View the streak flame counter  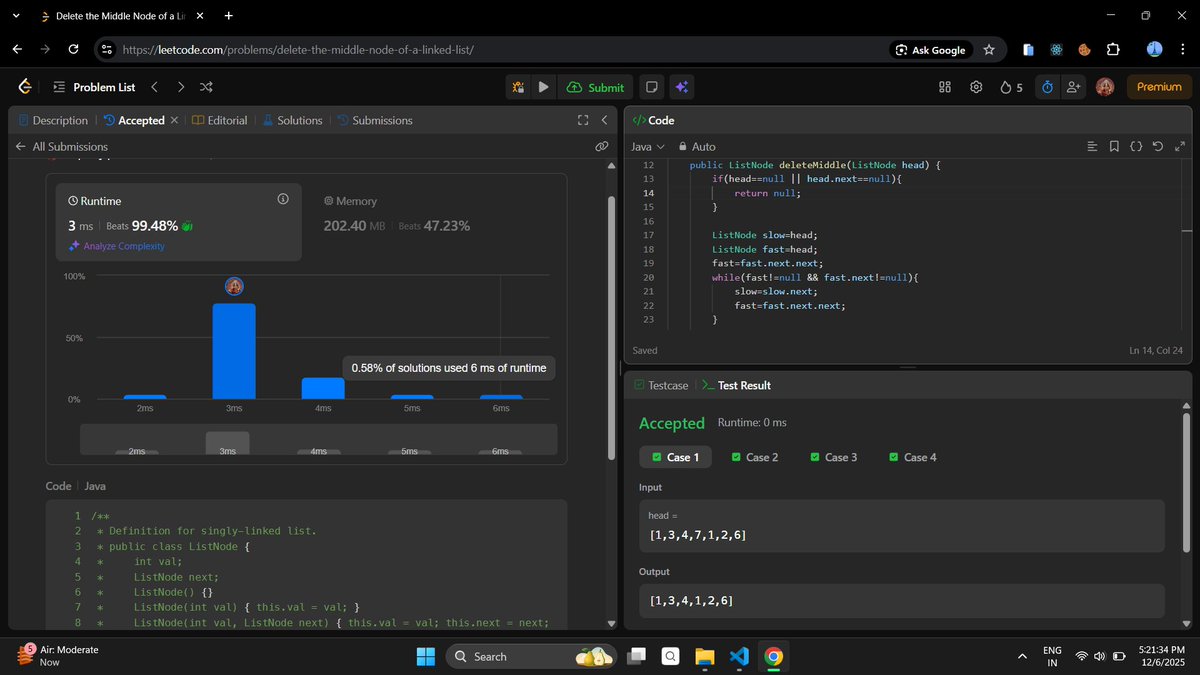coord(1011,87)
